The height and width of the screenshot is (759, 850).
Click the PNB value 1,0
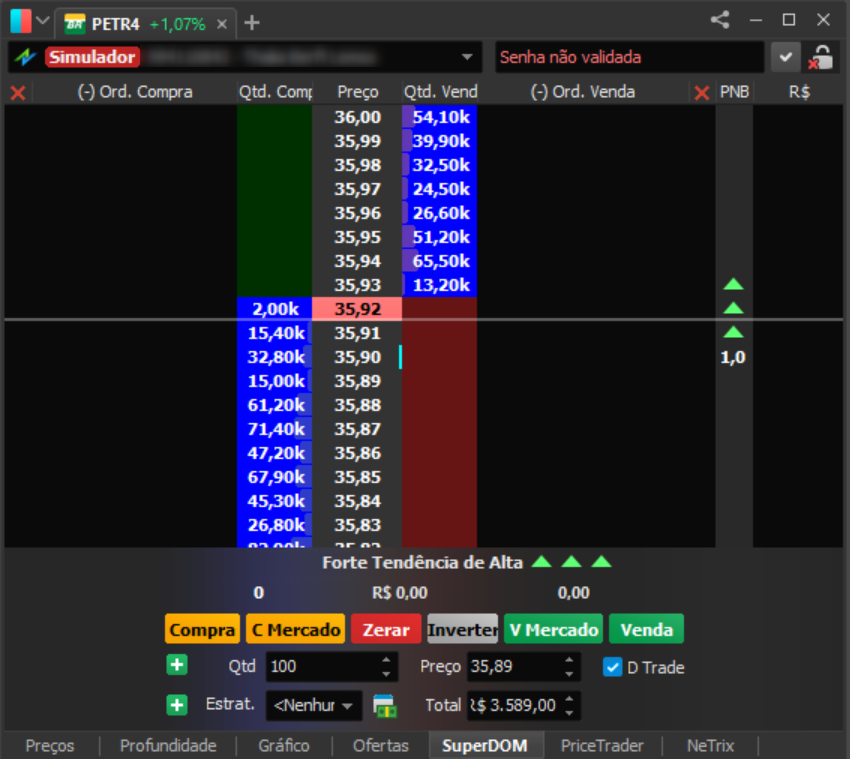[733, 357]
